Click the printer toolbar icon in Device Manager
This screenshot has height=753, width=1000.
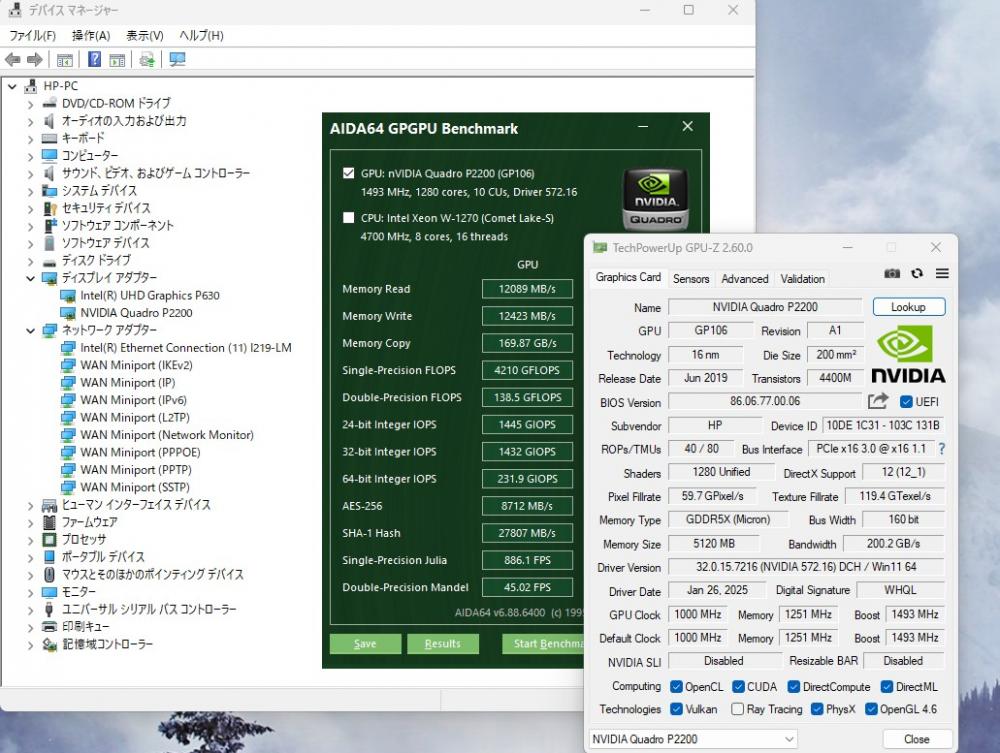tap(147, 60)
